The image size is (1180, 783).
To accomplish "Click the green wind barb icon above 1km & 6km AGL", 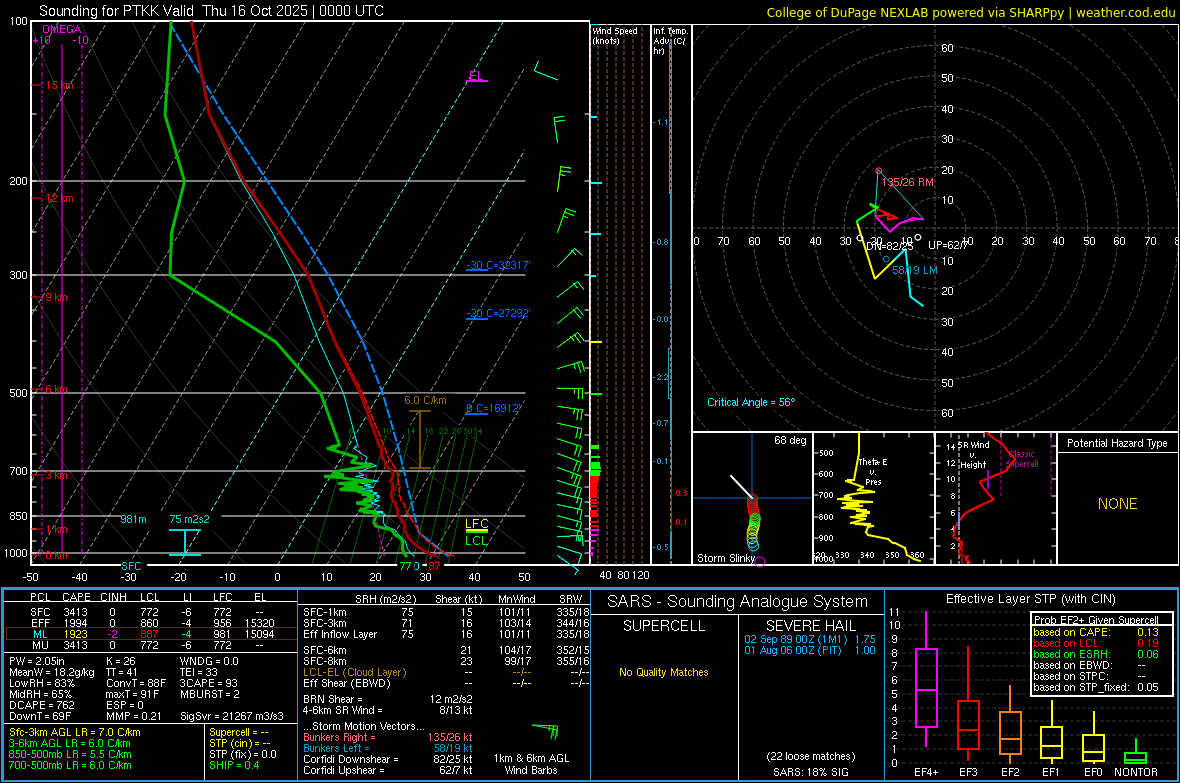I will [x=546, y=730].
